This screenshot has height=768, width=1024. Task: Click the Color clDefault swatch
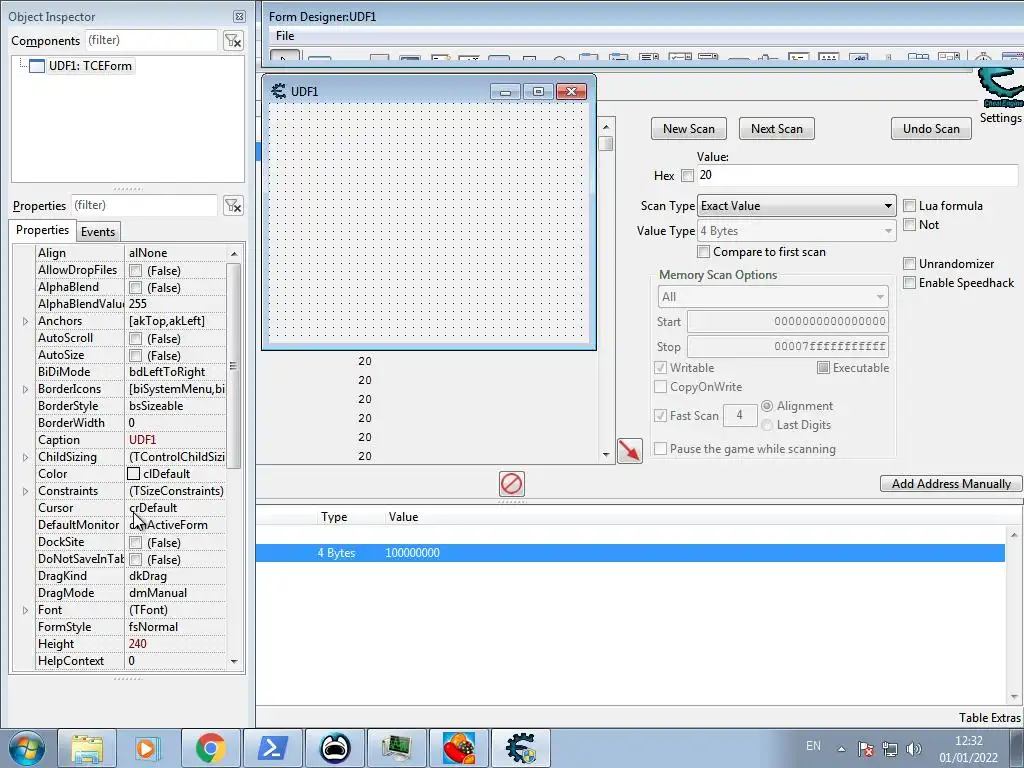pos(134,473)
